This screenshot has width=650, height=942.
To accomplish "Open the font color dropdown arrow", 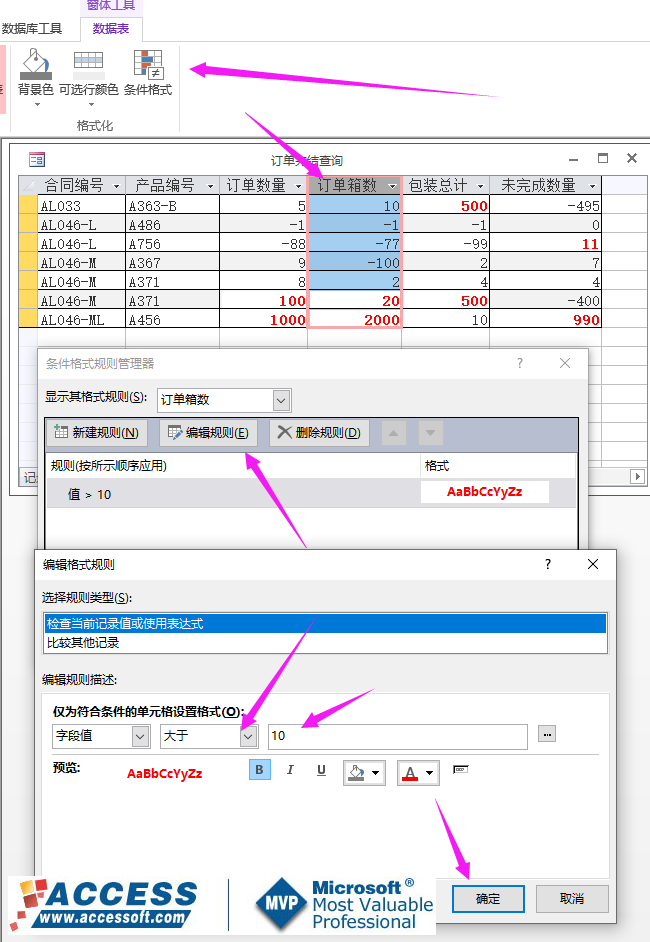I will [430, 773].
